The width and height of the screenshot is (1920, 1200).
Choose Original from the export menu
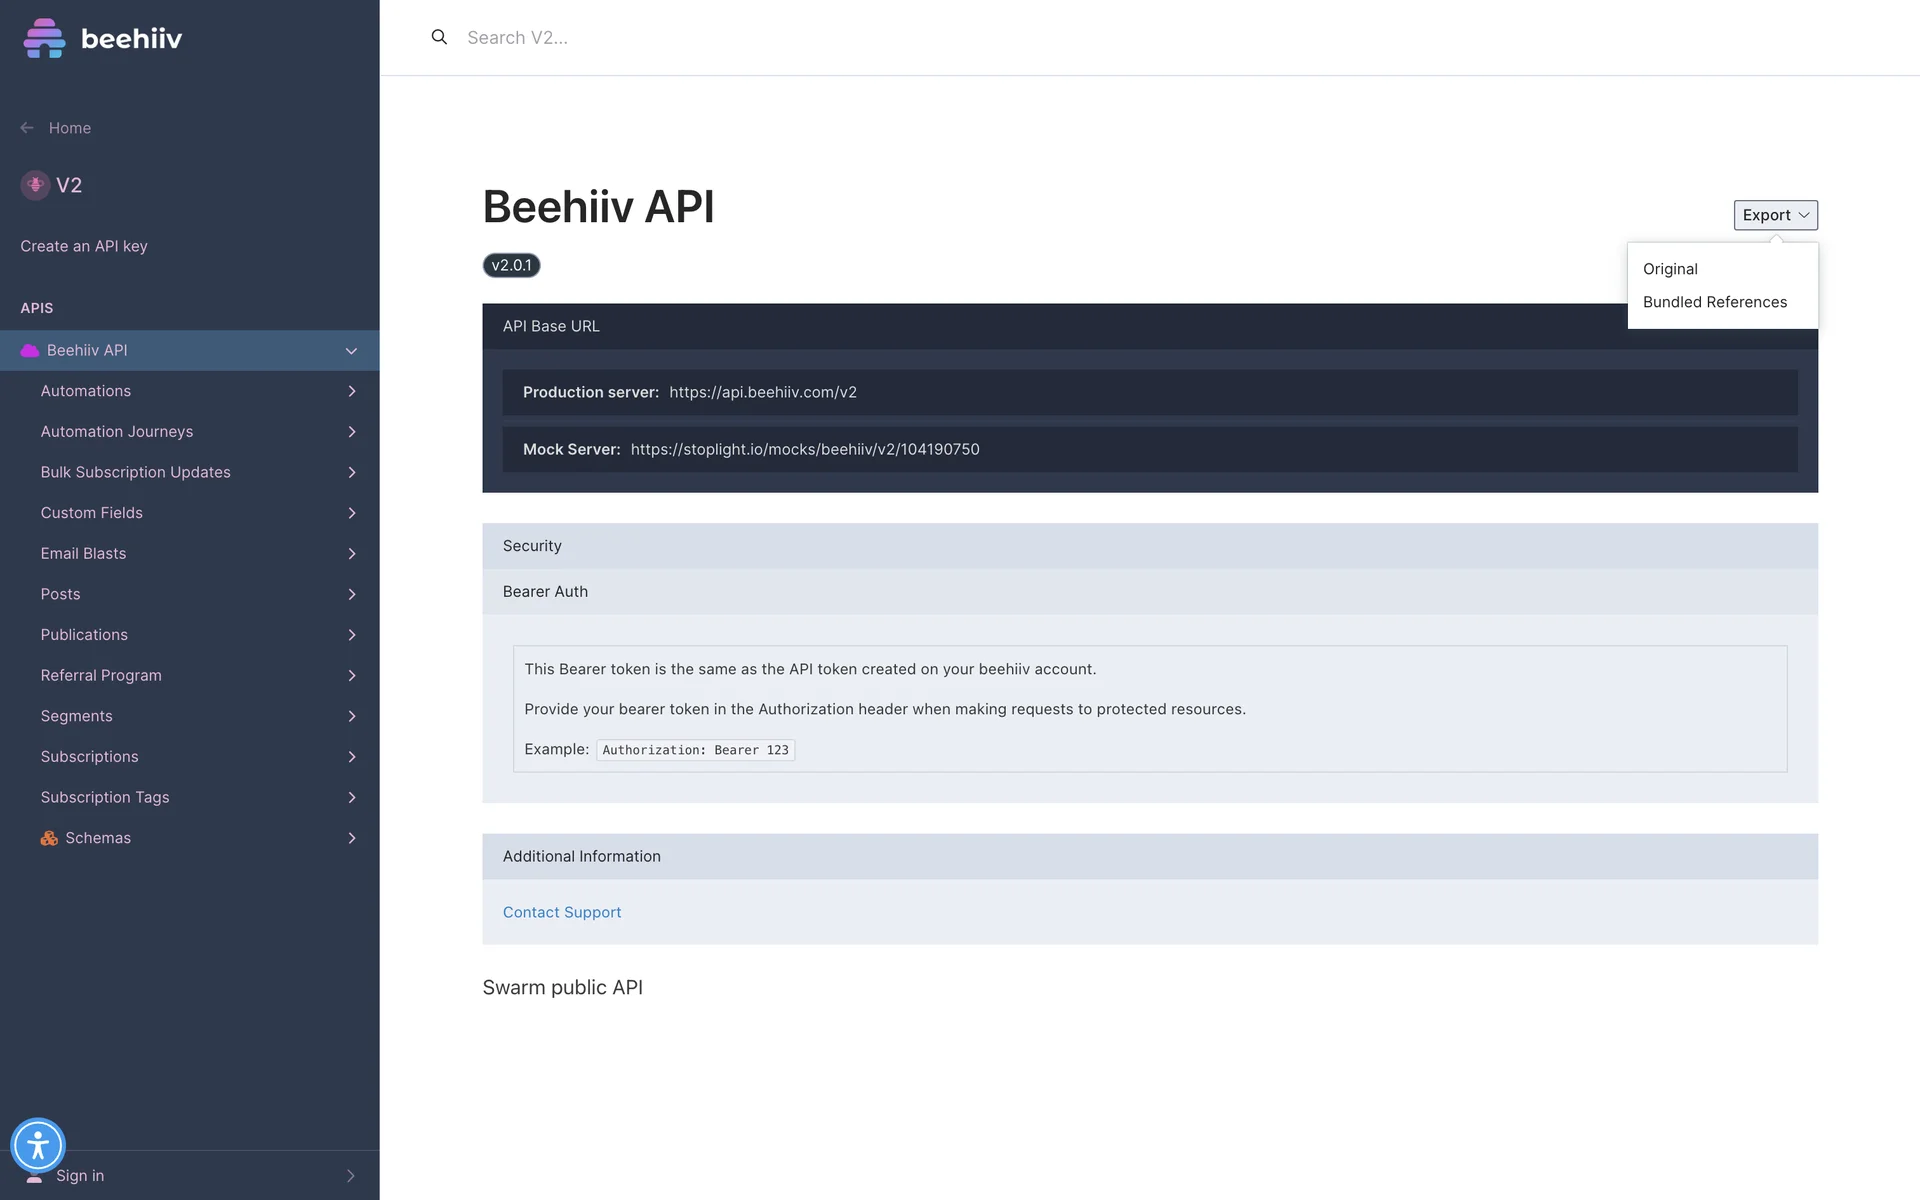pos(1670,269)
